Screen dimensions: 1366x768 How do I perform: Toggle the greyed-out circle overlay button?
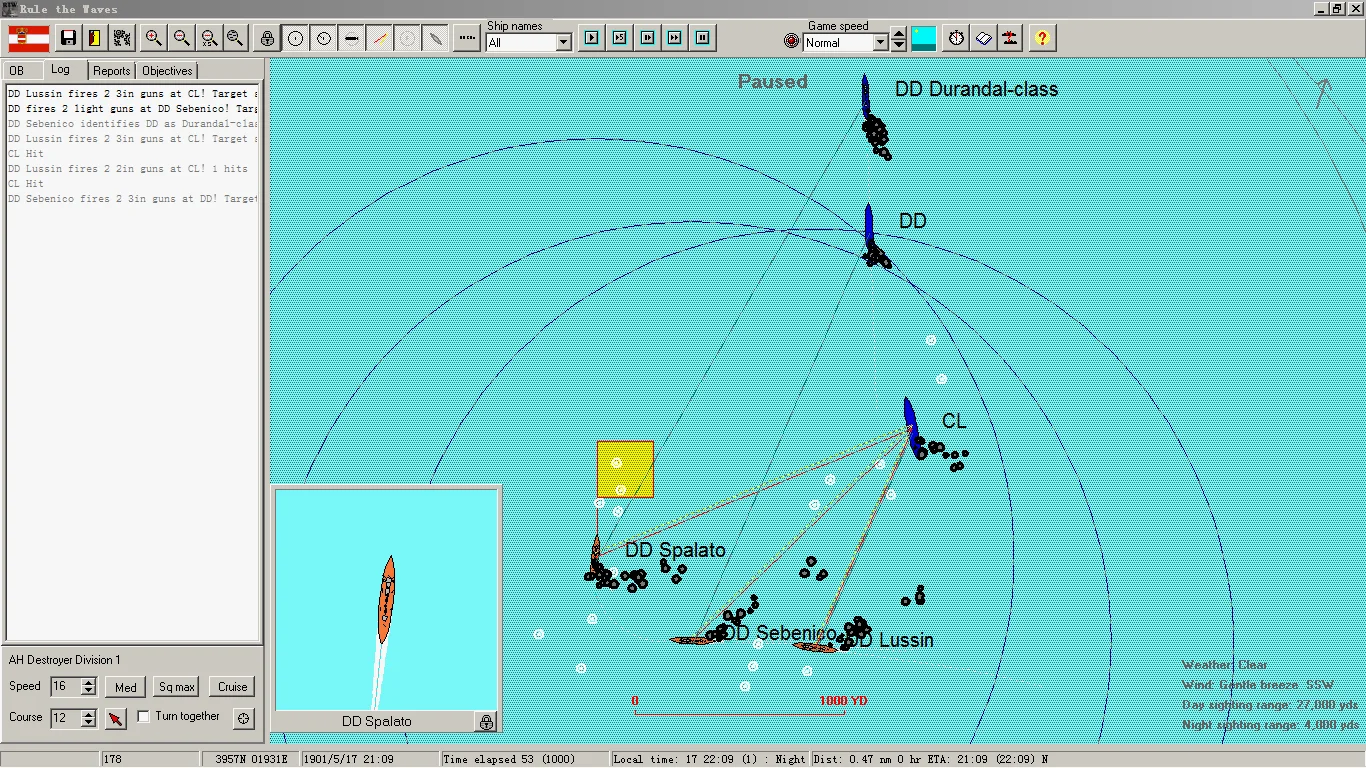pyautogui.click(x=407, y=39)
